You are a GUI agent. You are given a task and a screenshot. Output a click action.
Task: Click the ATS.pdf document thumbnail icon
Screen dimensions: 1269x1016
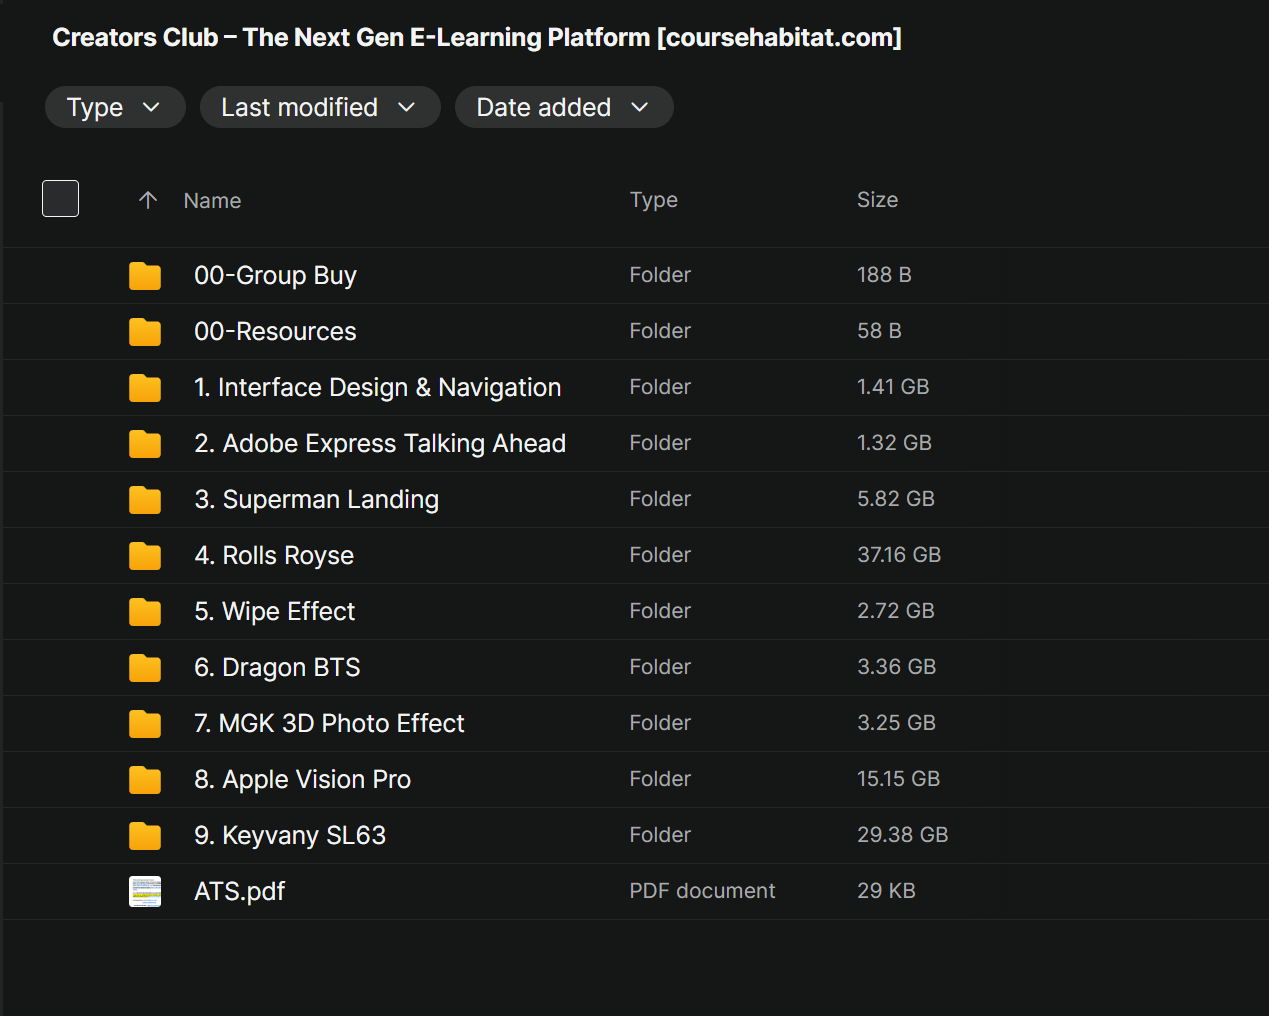coord(145,891)
